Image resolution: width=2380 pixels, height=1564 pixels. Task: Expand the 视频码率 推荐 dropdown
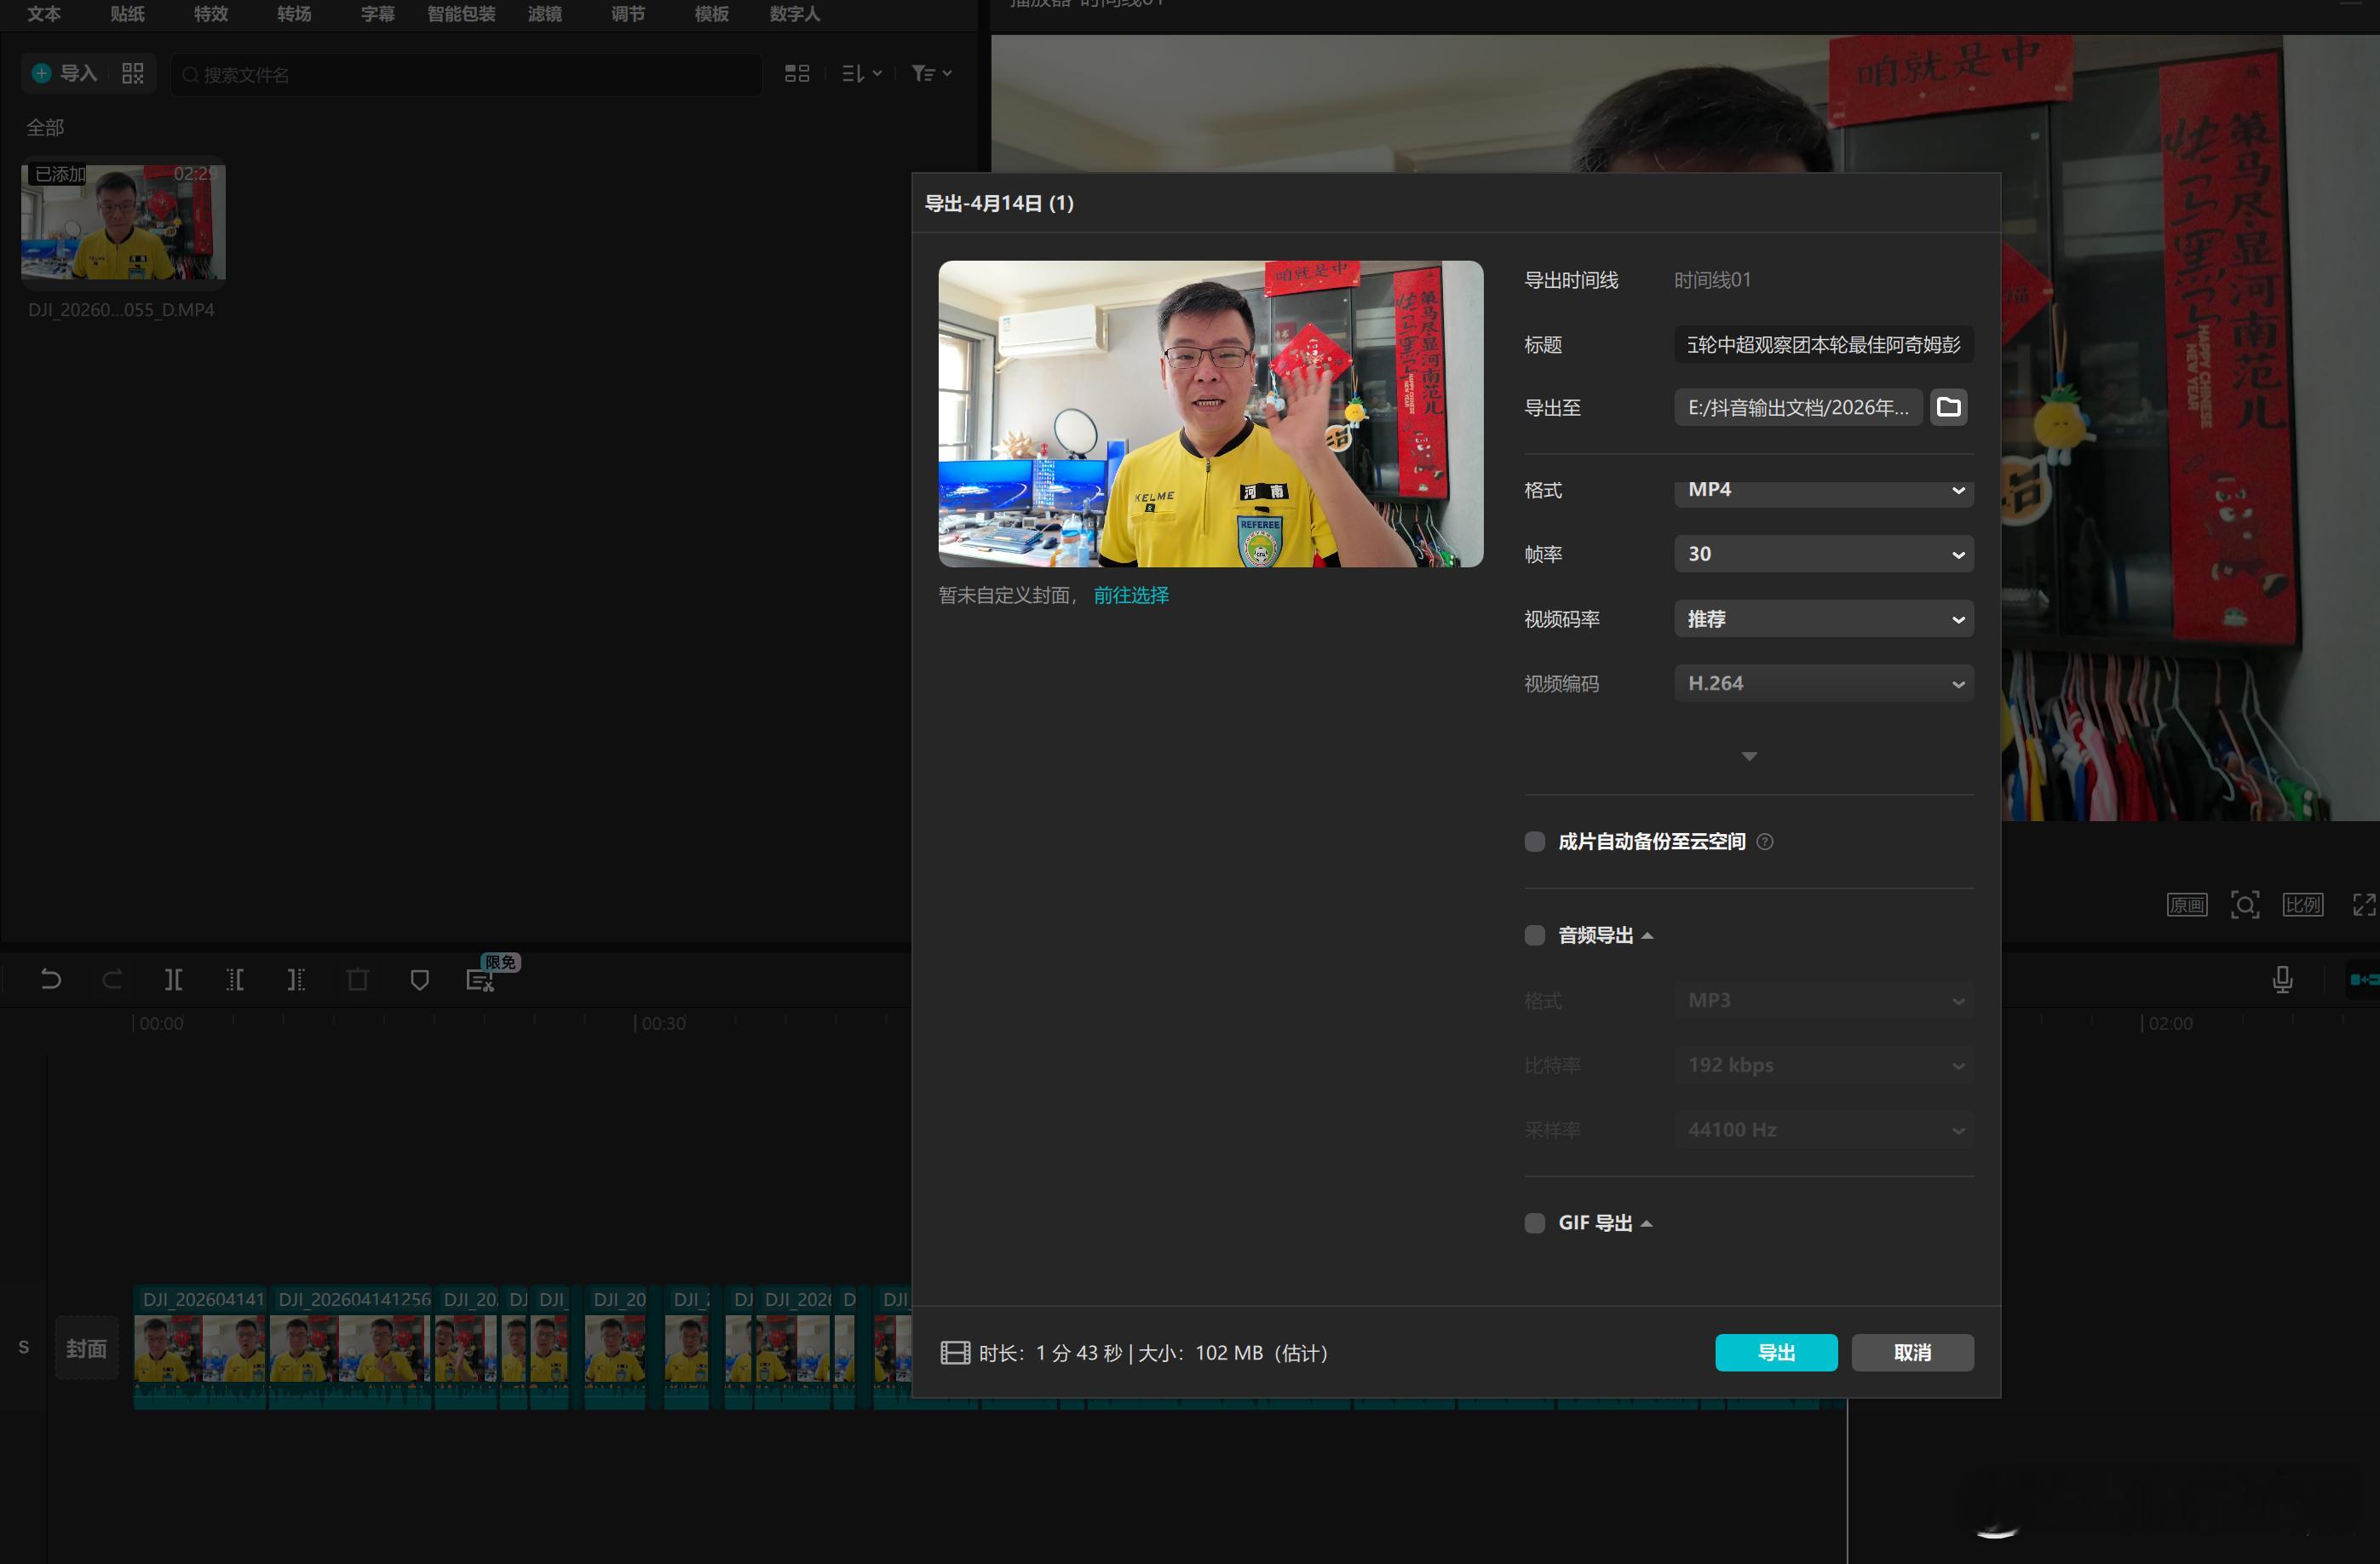[1823, 619]
